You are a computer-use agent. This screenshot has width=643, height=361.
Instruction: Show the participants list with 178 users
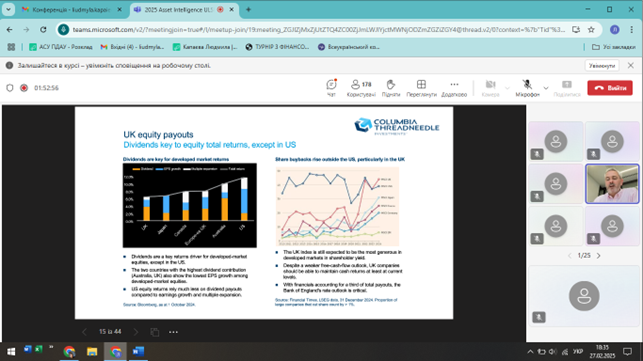(x=361, y=87)
